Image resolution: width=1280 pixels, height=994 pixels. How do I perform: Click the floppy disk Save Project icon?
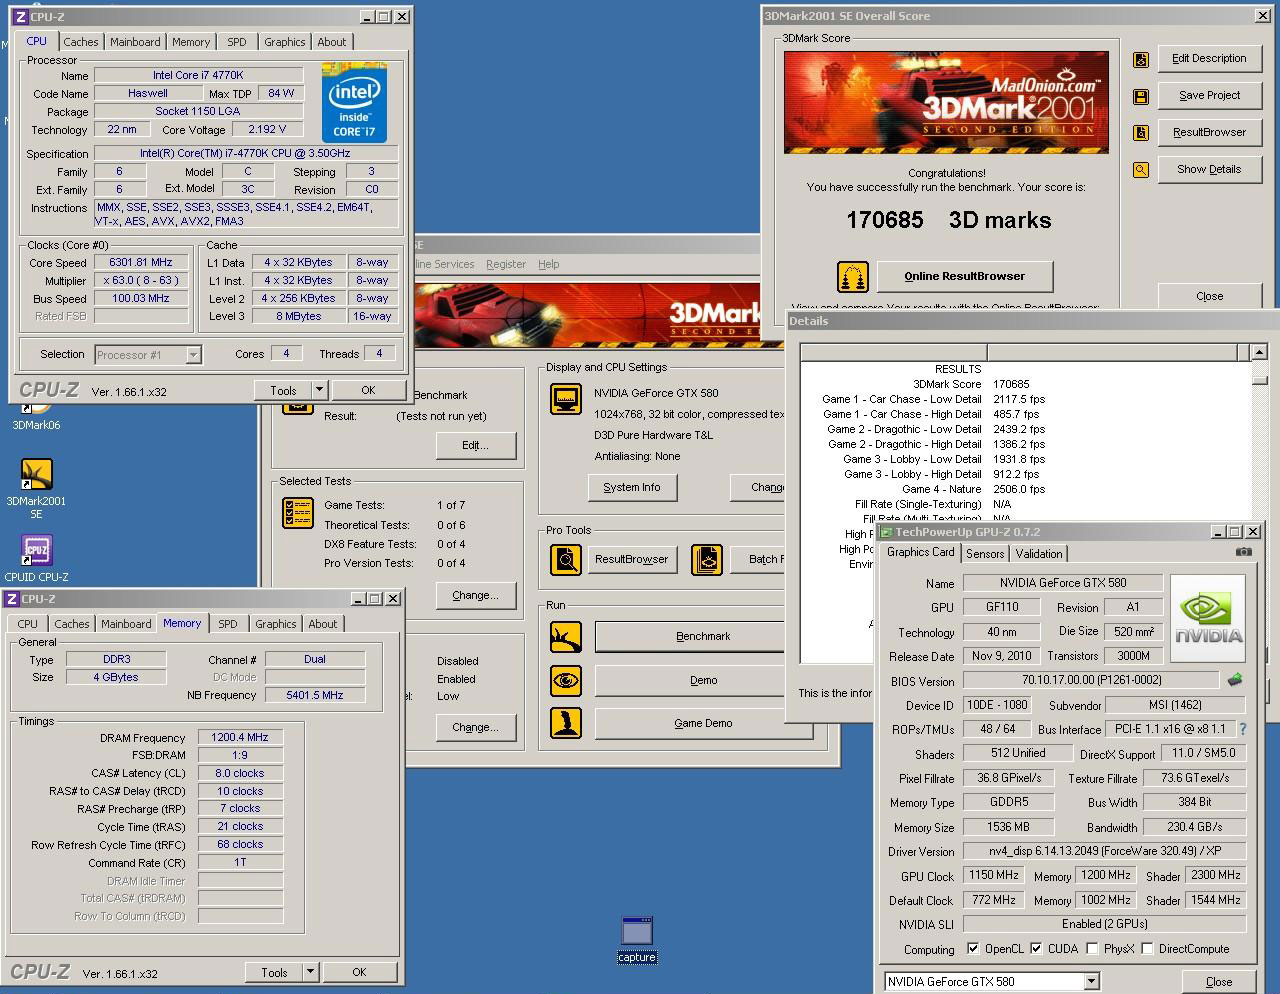1141,96
